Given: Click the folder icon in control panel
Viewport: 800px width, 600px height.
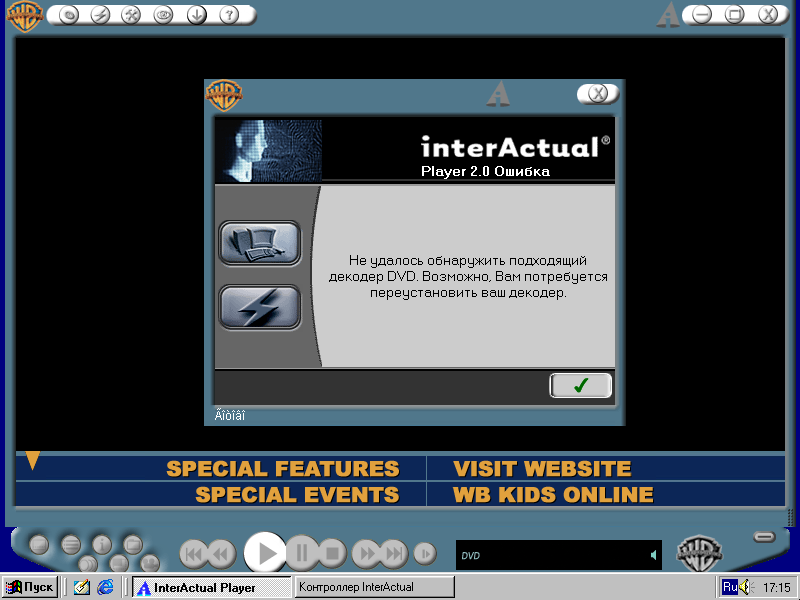Looking at the screenshot, I should 133,544.
